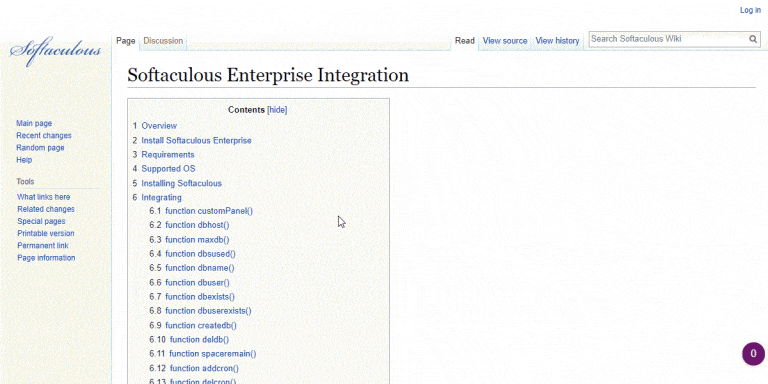Go to function maxdb() entry

(x=197, y=240)
